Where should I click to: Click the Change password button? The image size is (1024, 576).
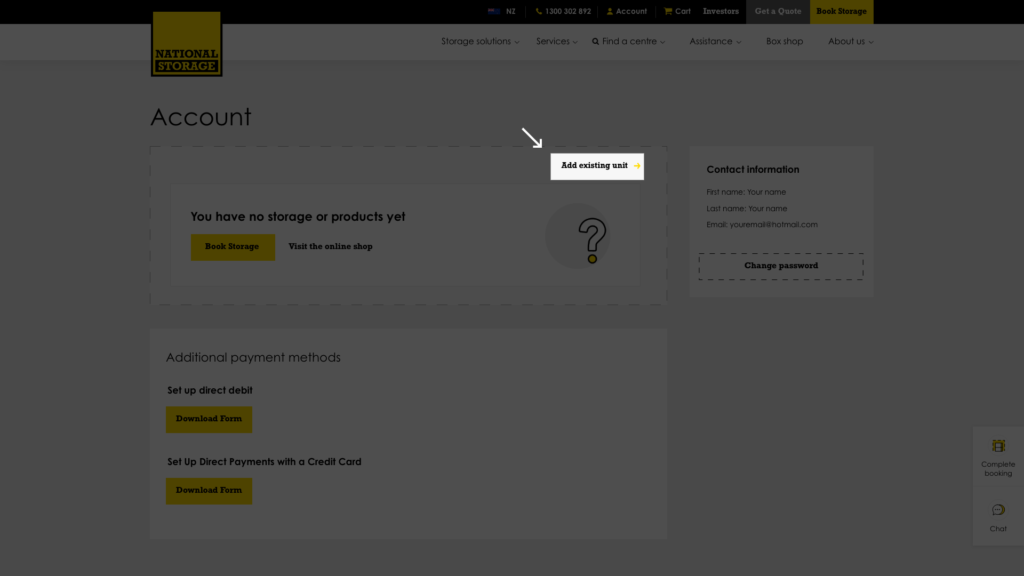pos(781,266)
